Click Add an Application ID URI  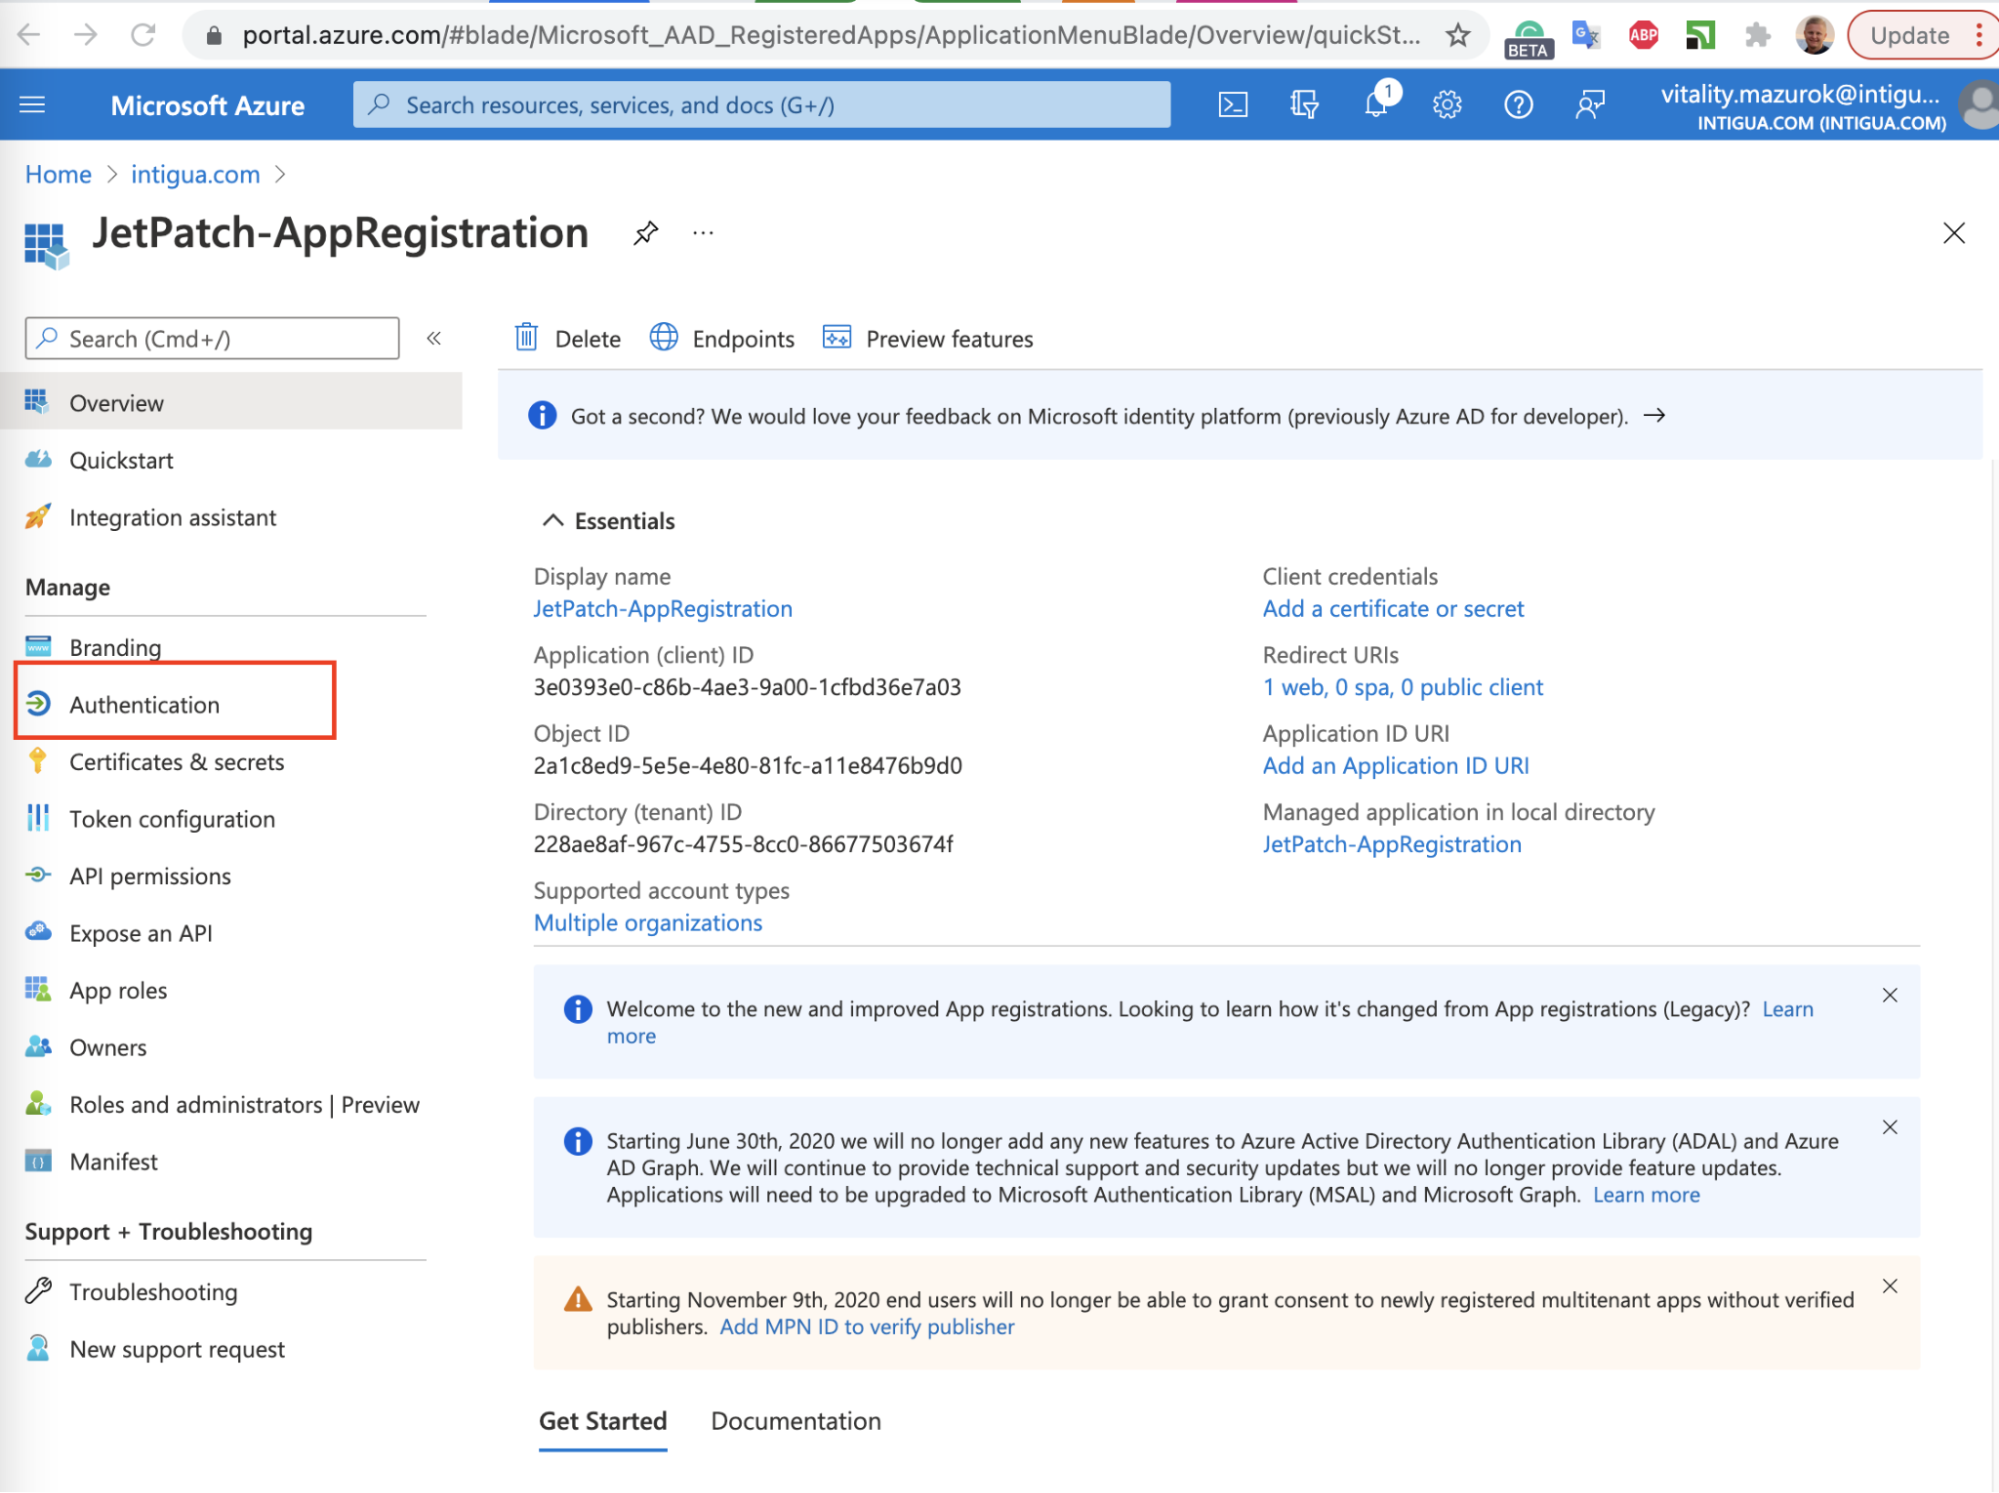(x=1395, y=765)
